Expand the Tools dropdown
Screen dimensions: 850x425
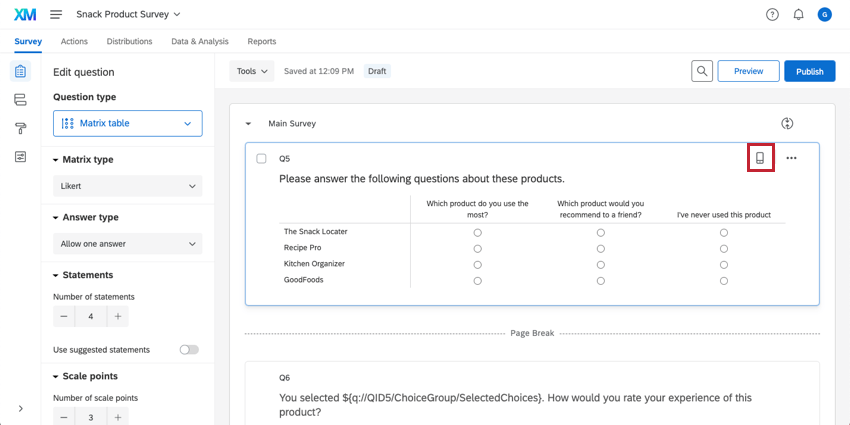252,71
